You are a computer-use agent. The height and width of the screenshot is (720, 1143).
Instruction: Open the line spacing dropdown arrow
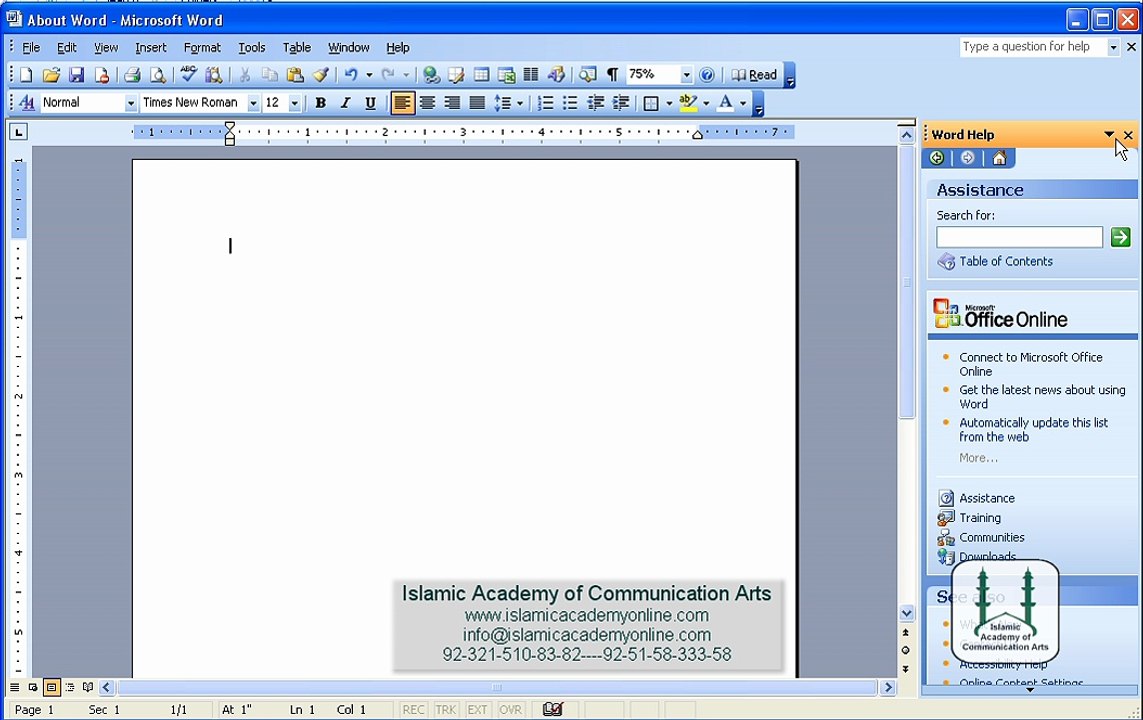[x=520, y=103]
